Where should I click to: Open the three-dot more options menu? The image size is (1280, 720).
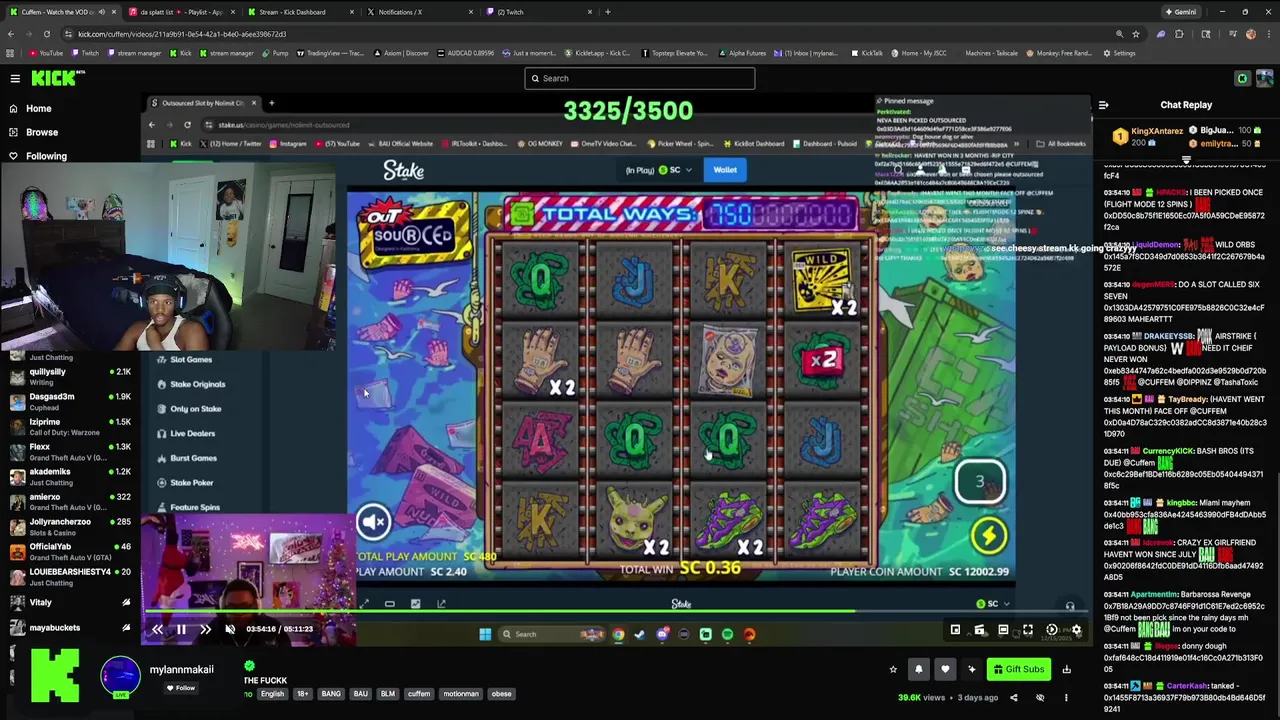coord(1066,698)
